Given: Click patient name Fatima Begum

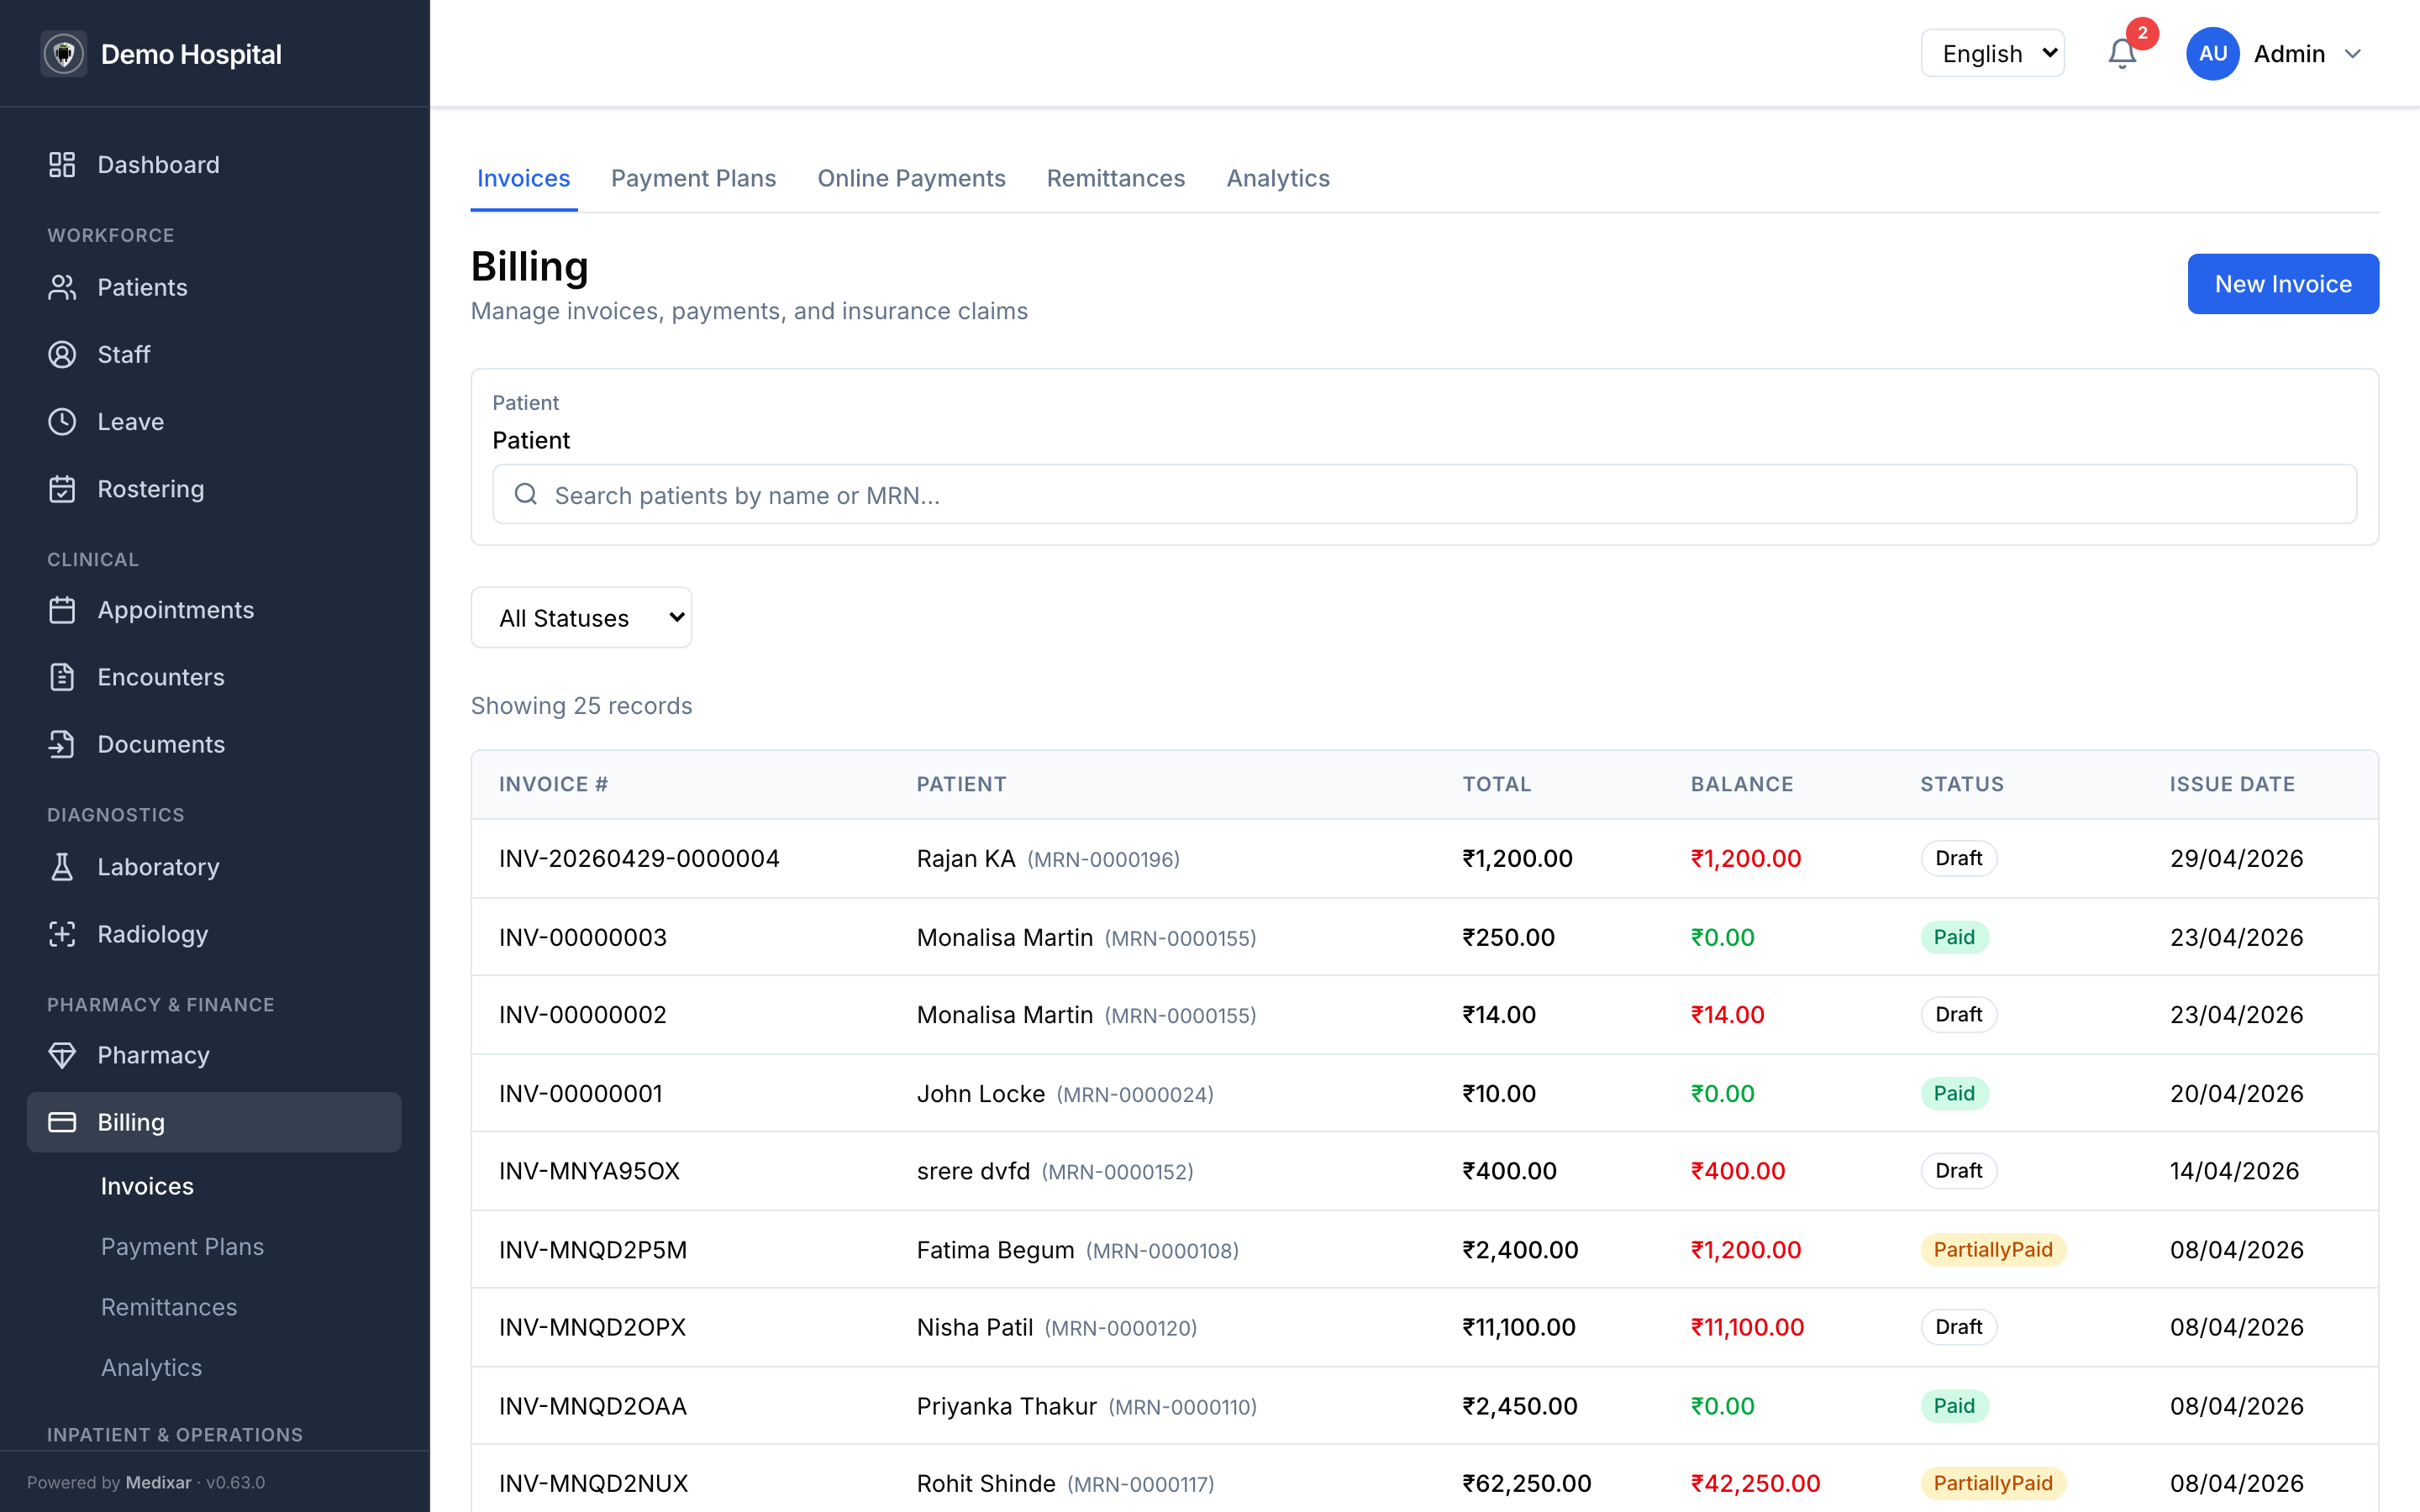Looking at the screenshot, I should (996, 1249).
